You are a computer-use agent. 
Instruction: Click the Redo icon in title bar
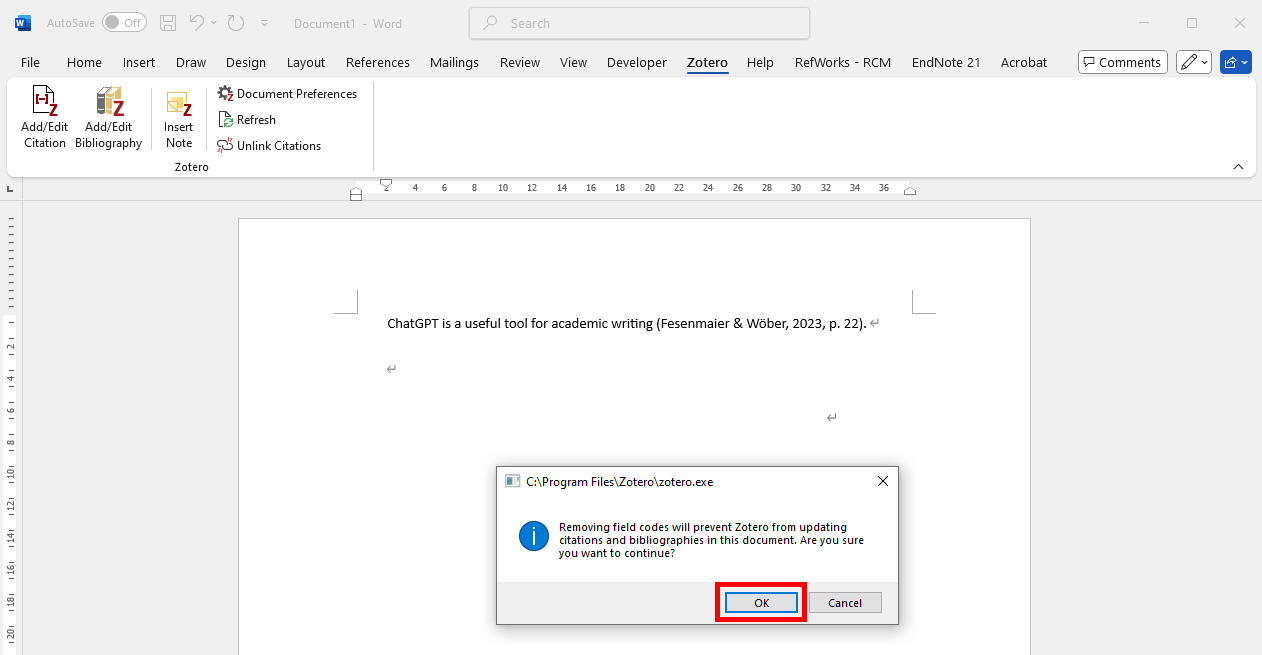pyautogui.click(x=236, y=23)
